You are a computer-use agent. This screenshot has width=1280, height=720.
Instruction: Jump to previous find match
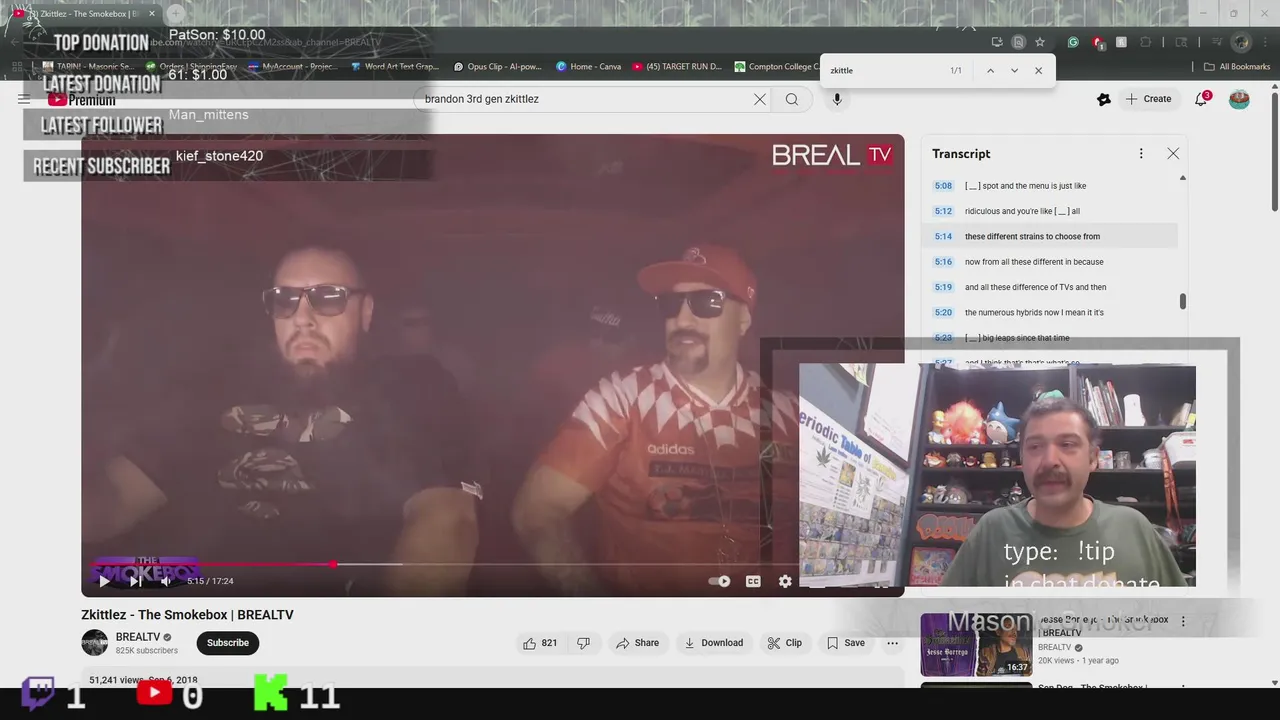[990, 71]
